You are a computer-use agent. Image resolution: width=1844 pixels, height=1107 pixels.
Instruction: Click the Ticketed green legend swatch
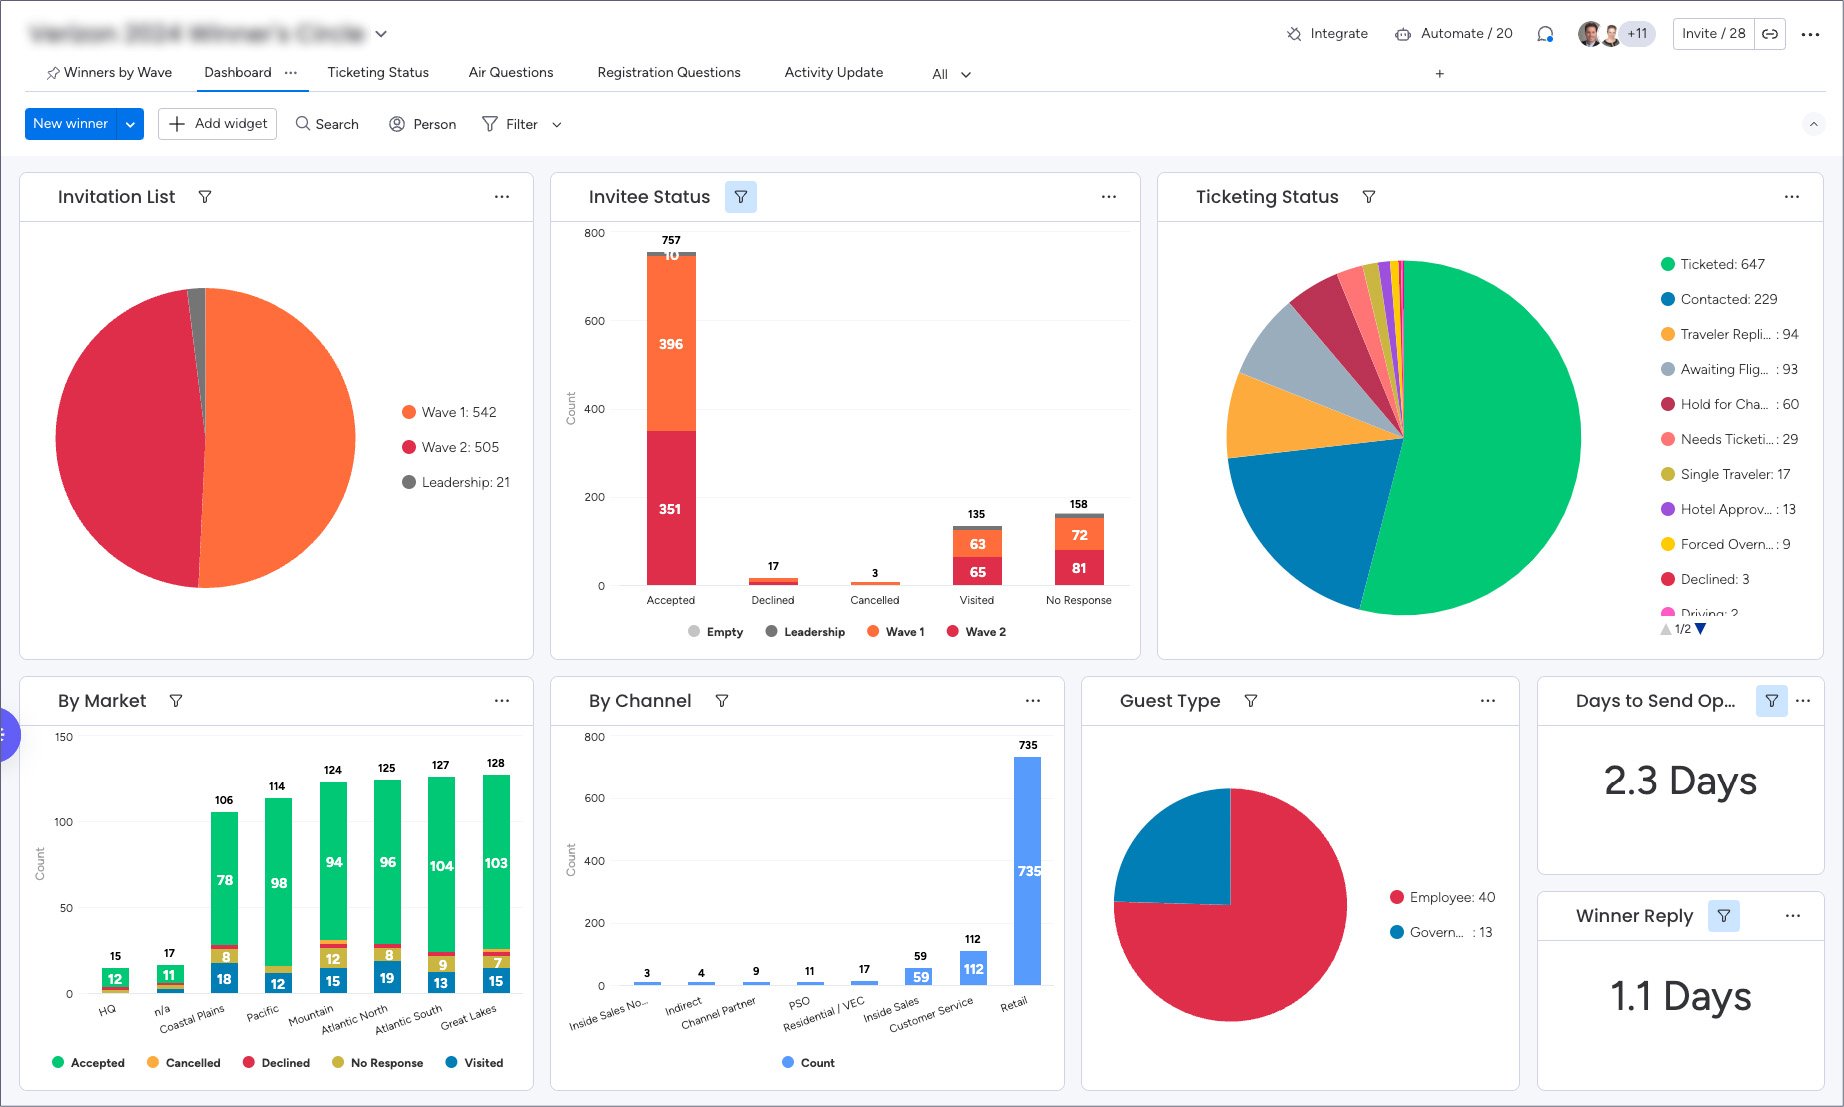1667,264
